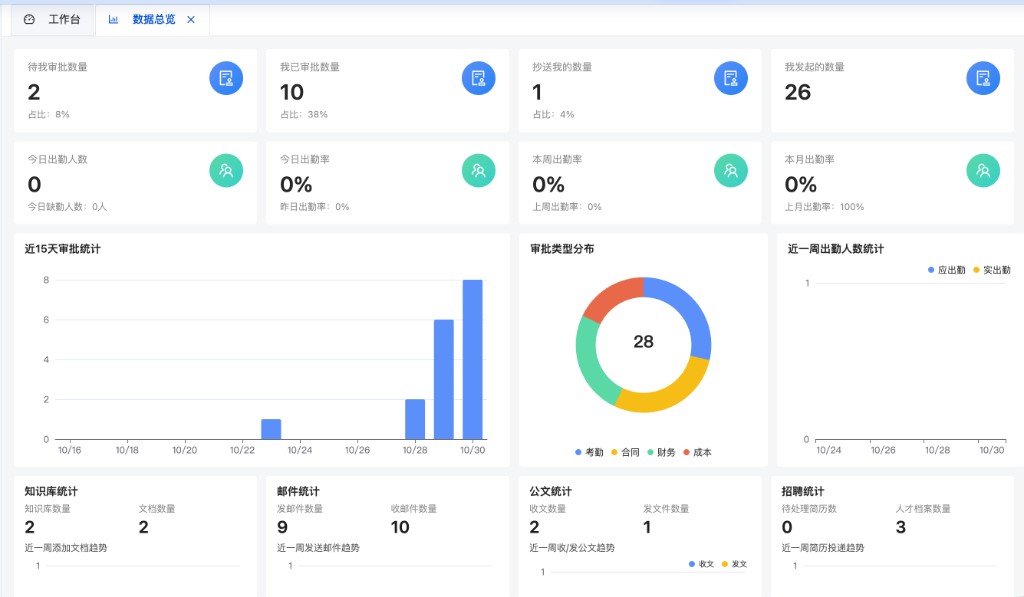Click the 文档数量 label

click(157, 508)
